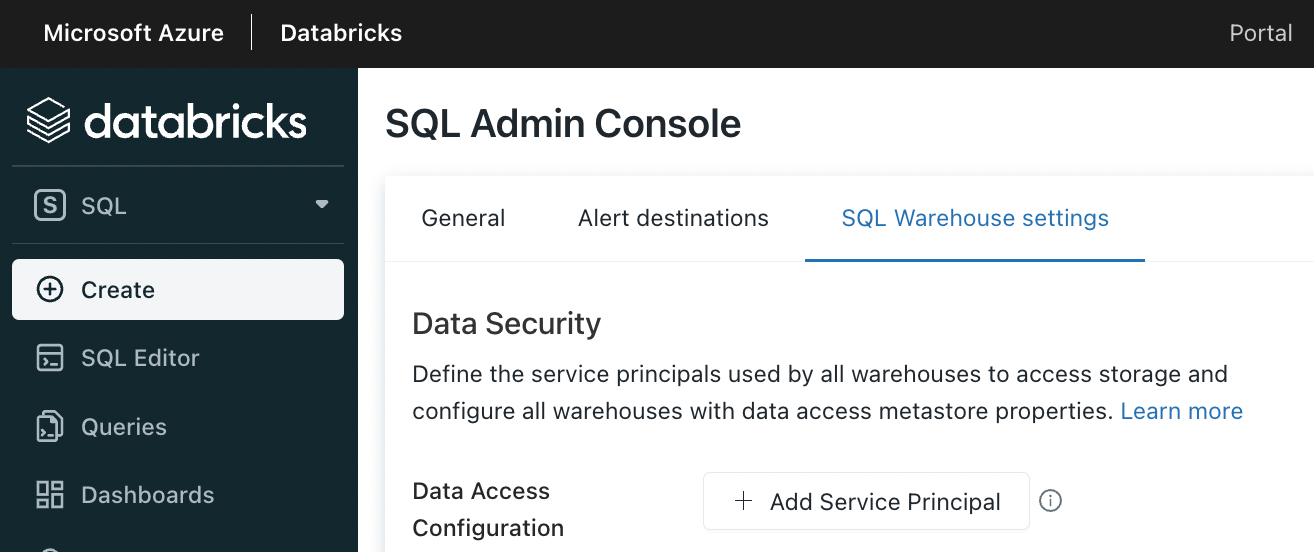Image resolution: width=1314 pixels, height=552 pixels.
Task: Open SQL Editor from the sidebar
Action: 178,358
